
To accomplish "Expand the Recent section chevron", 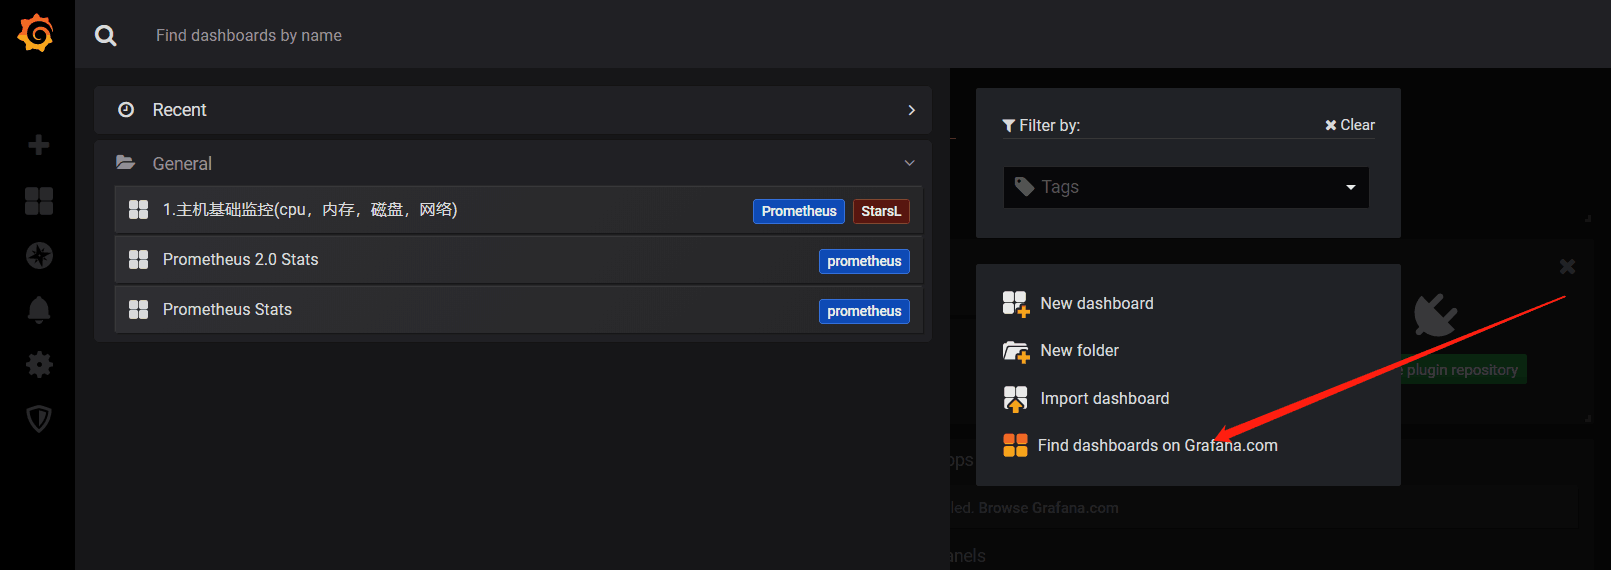I will click(911, 110).
